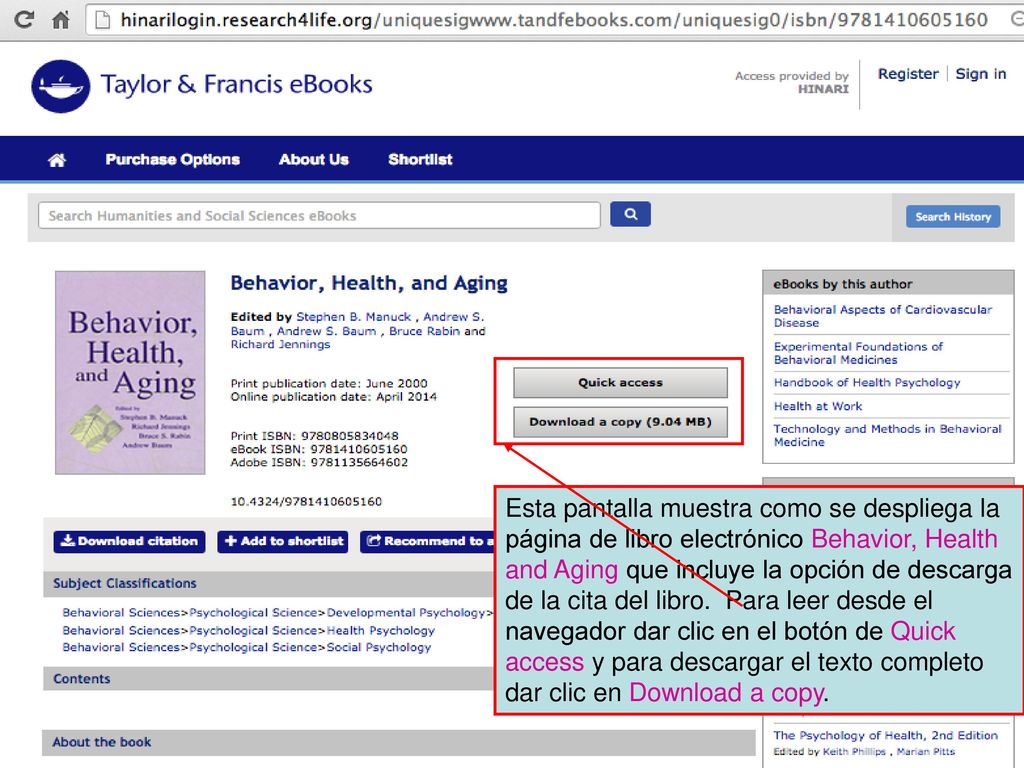Click the magnifier search button
Image resolution: width=1024 pixels, height=768 pixels.
click(x=630, y=214)
